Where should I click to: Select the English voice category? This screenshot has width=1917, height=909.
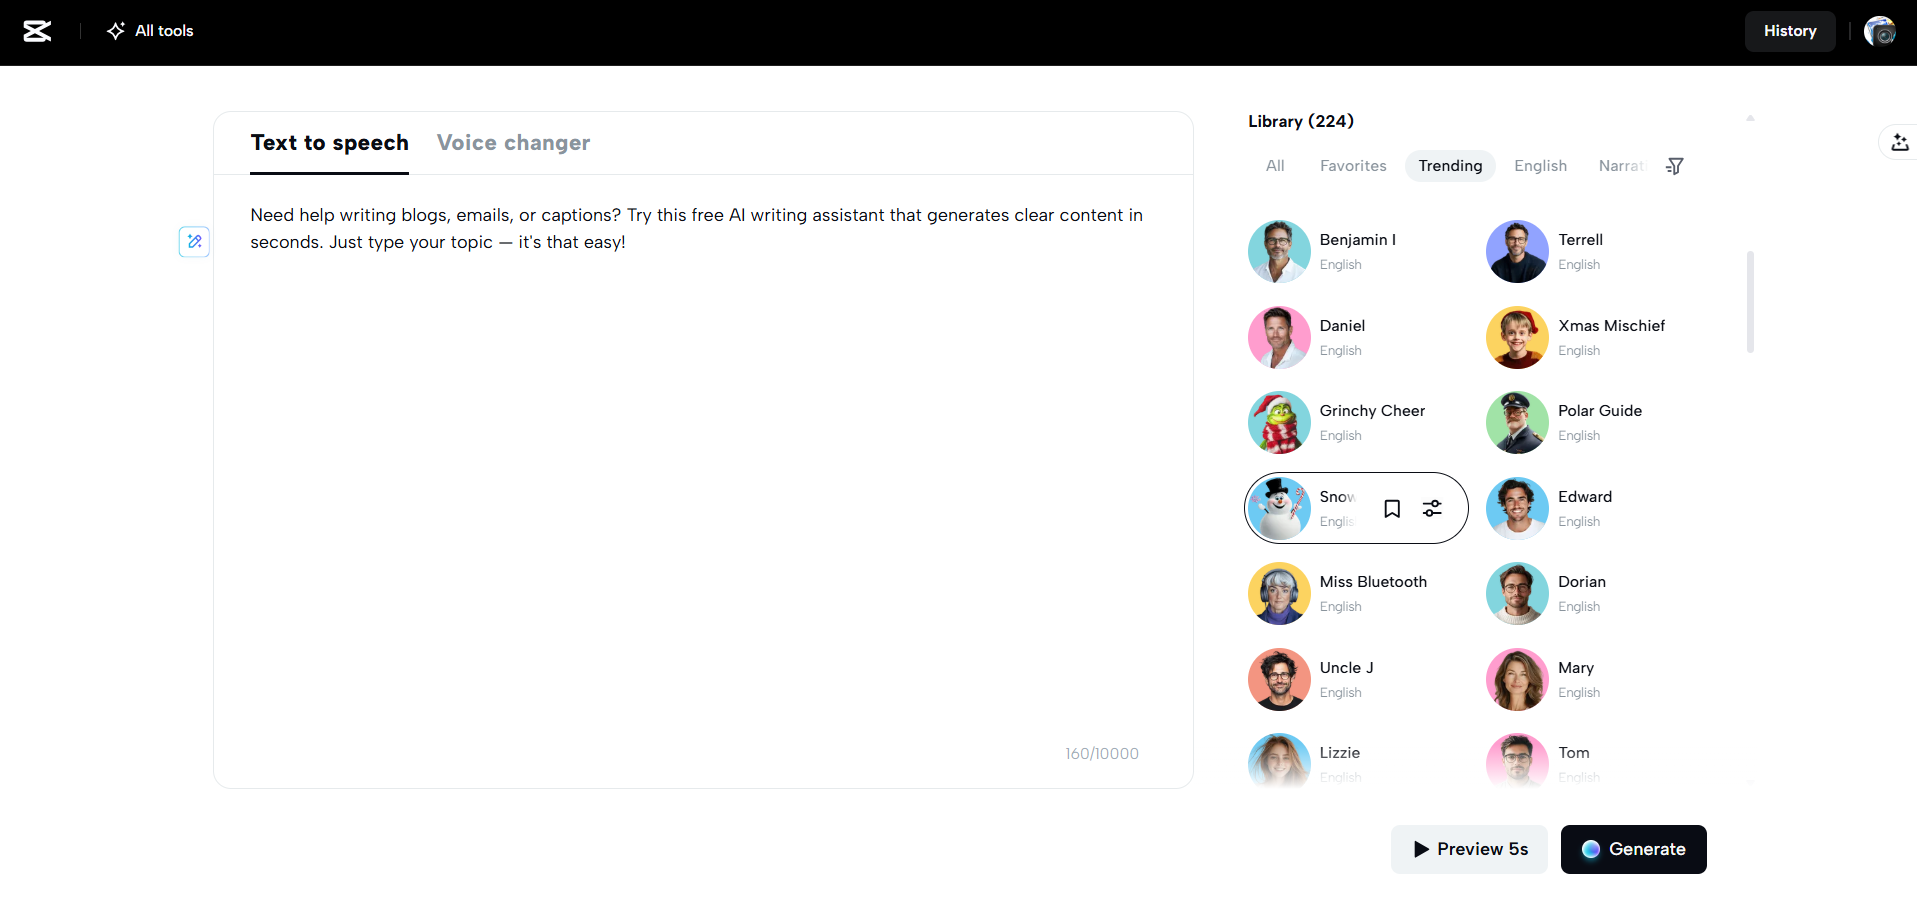coord(1540,166)
